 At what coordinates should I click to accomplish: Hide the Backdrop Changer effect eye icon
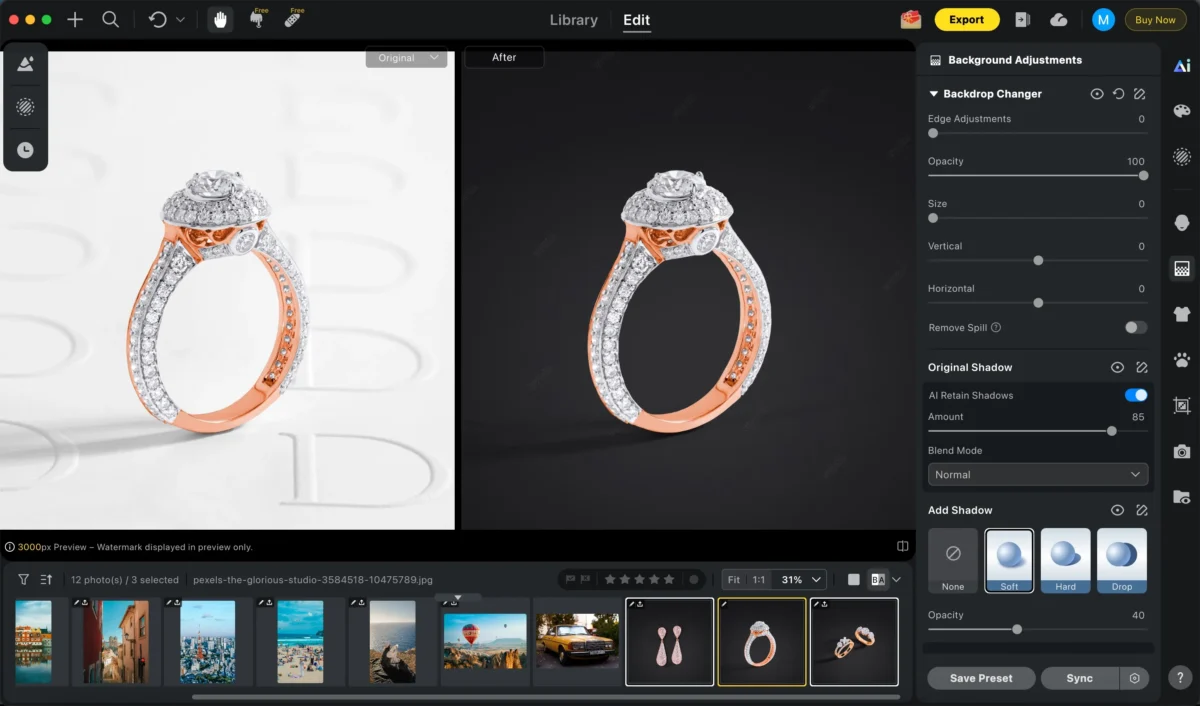tap(1097, 94)
